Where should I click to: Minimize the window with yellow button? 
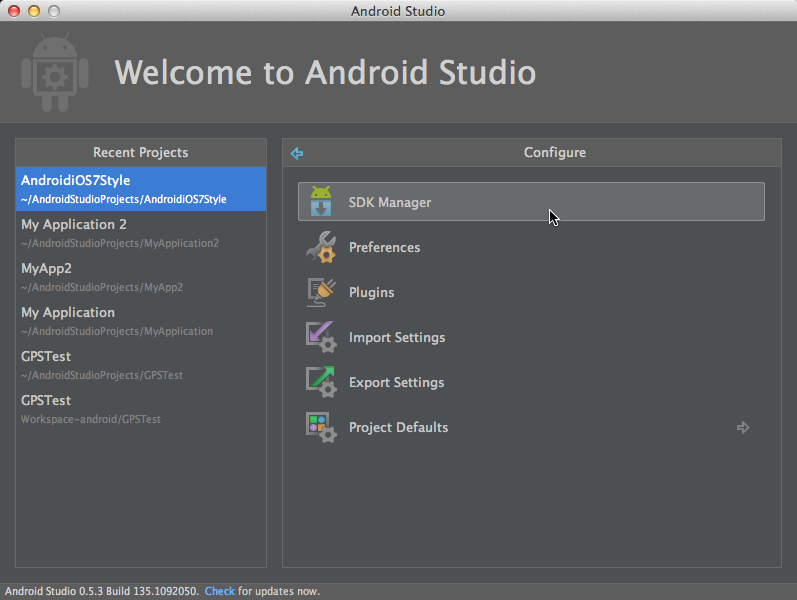pyautogui.click(x=34, y=11)
